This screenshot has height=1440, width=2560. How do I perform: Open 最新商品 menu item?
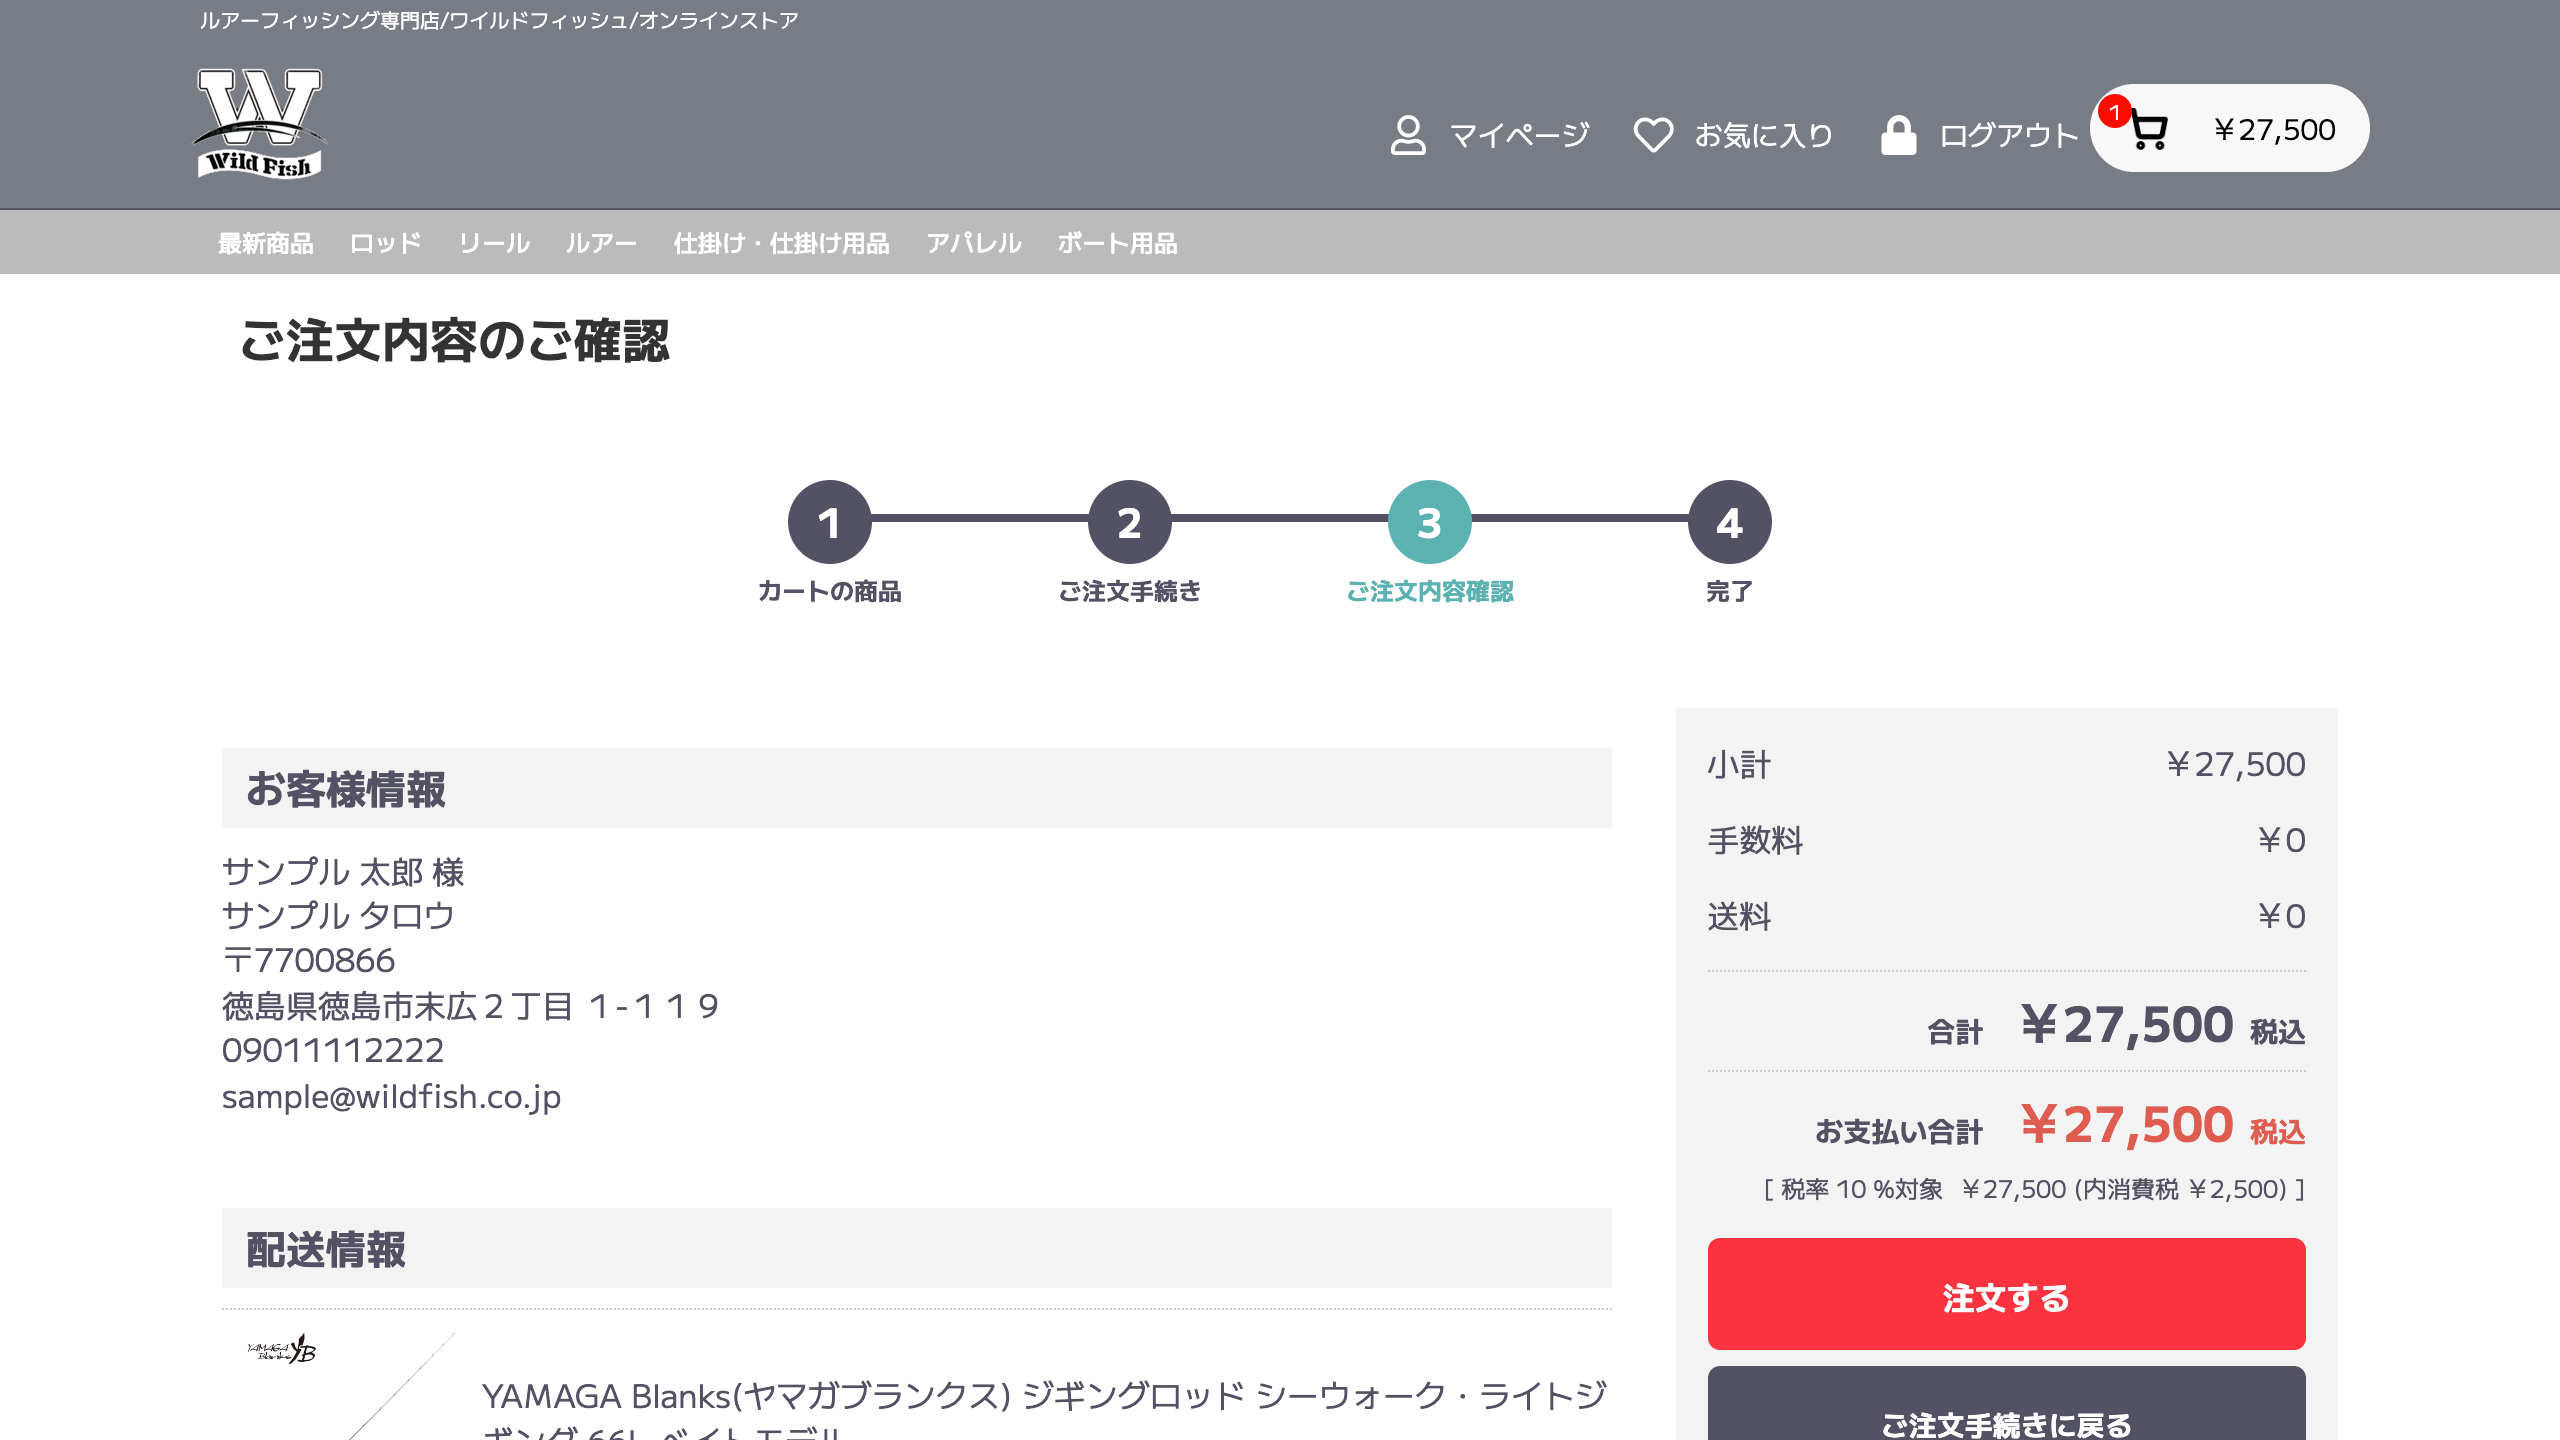pos(265,243)
